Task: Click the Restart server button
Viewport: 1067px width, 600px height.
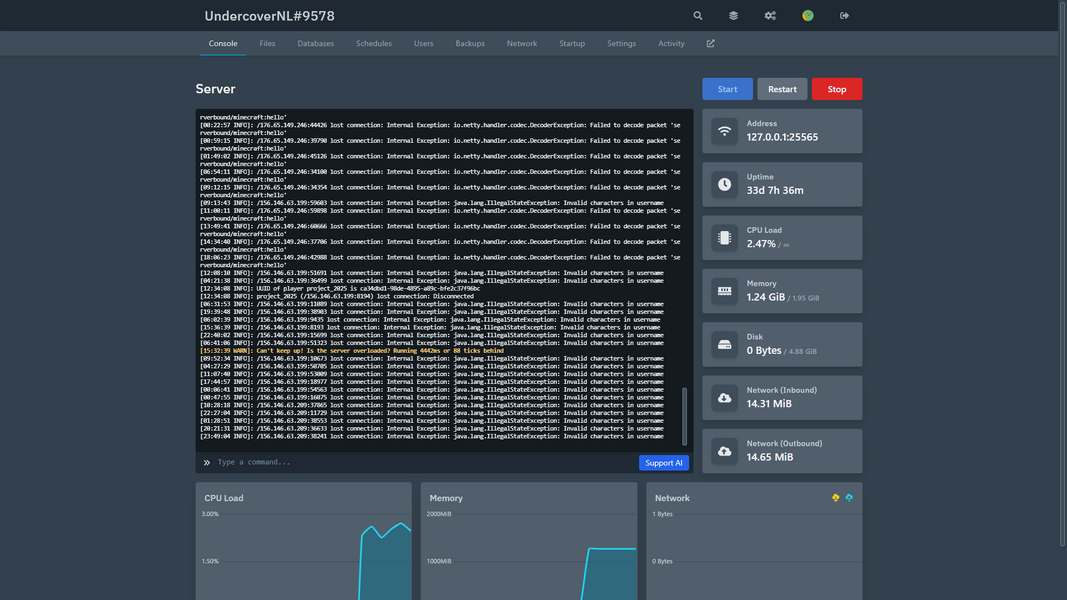Action: [782, 89]
